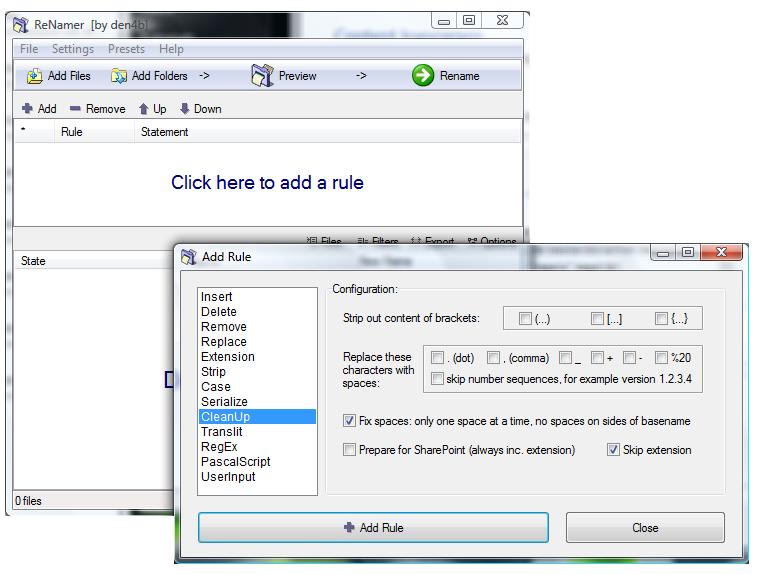The width and height of the screenshot is (763, 575).
Task: Select the Case rule type
Action: point(257,387)
